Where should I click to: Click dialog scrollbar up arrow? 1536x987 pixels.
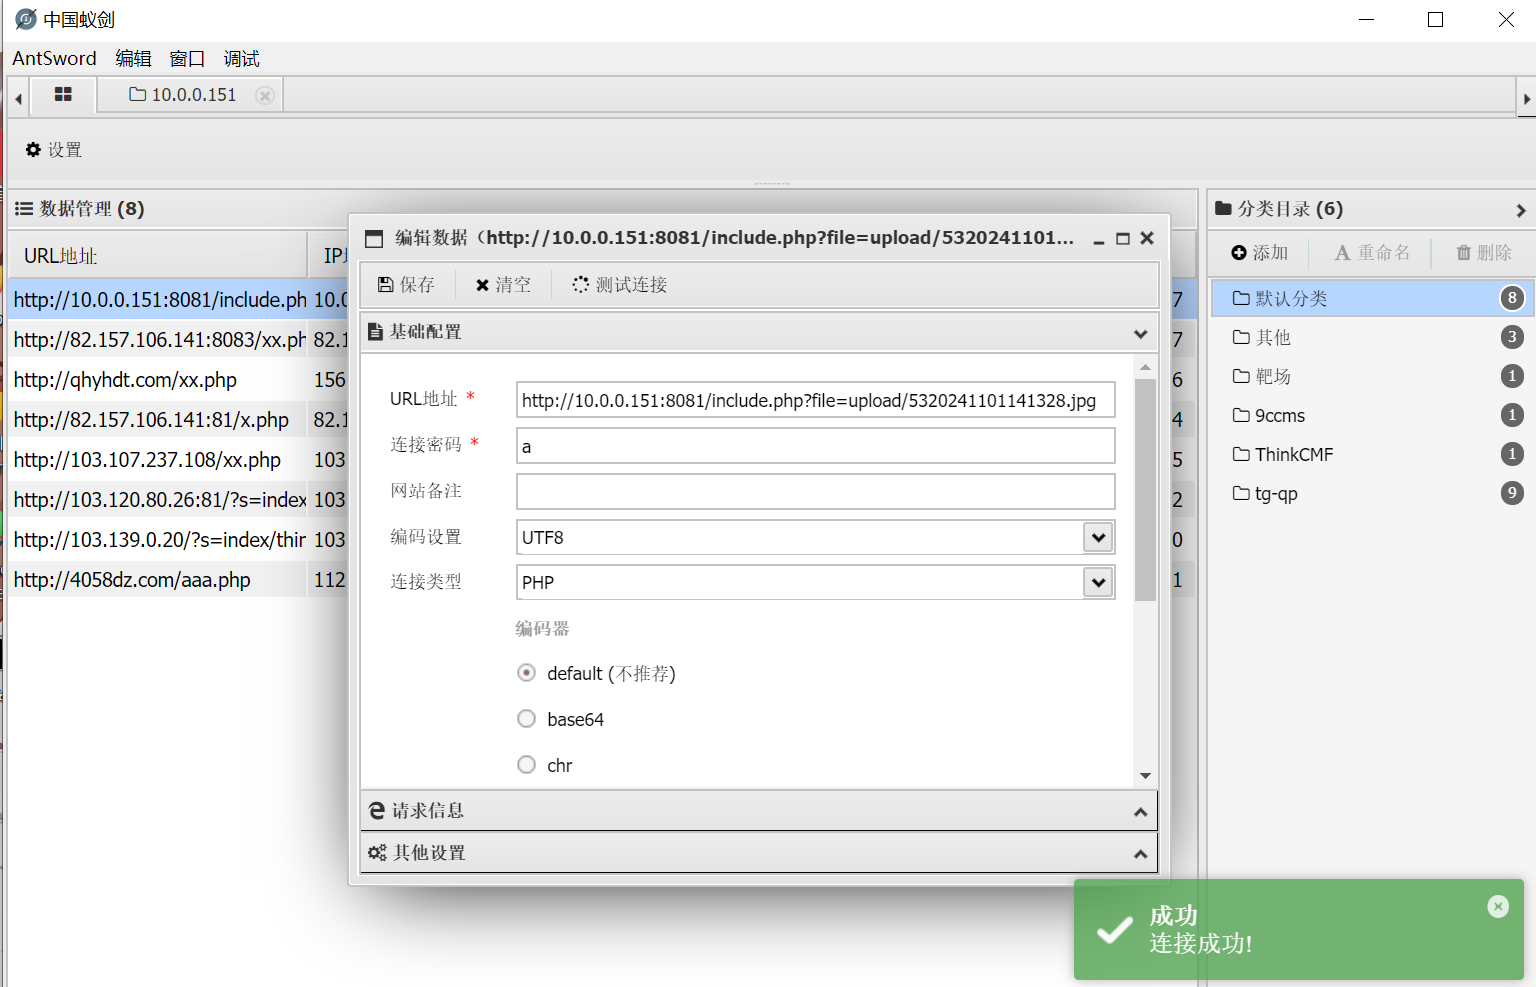coord(1145,367)
